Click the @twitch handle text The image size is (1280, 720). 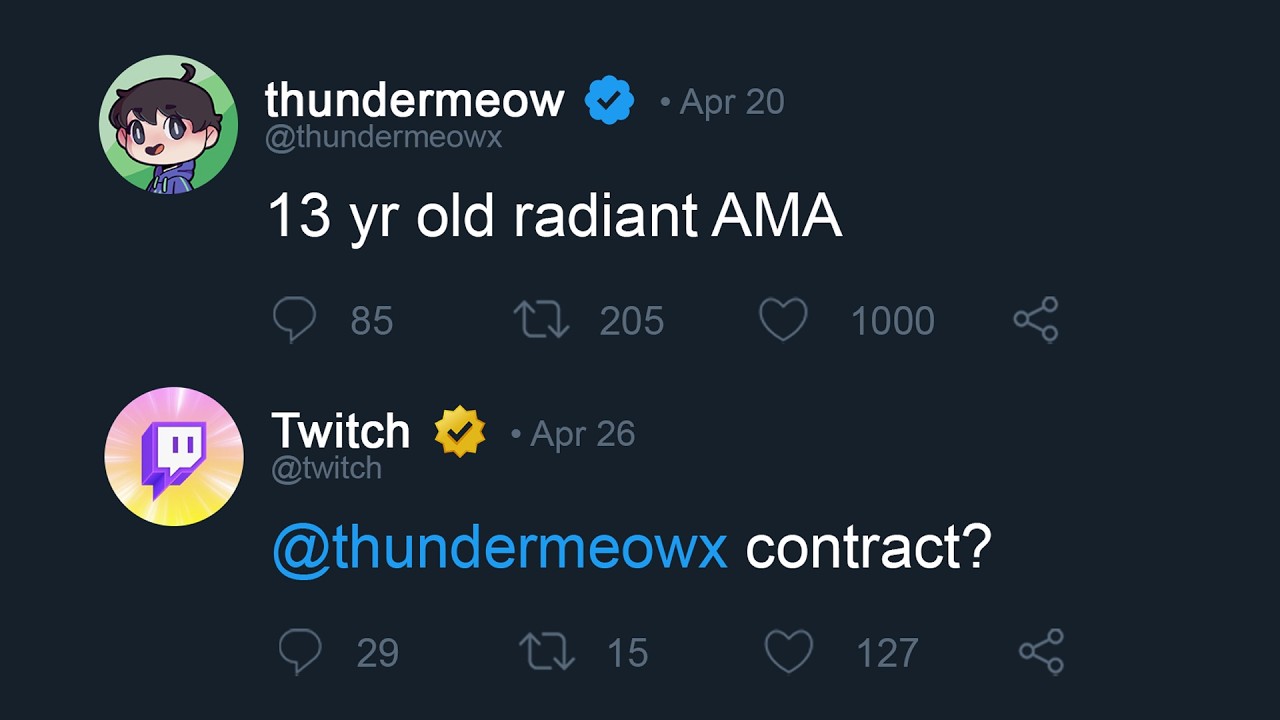click(x=327, y=468)
